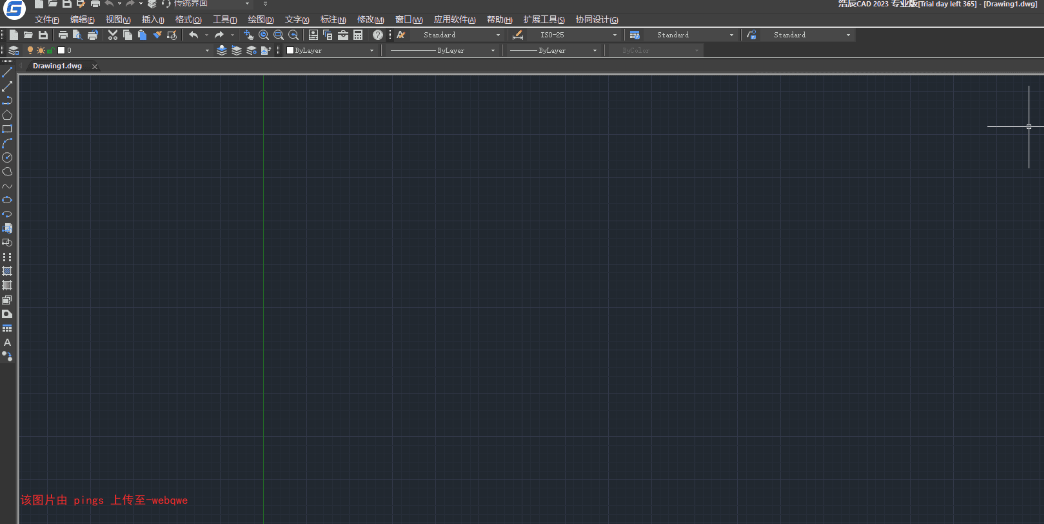Select the Line draw tool
Screen dimensions: 1044x524
click(x=7, y=72)
